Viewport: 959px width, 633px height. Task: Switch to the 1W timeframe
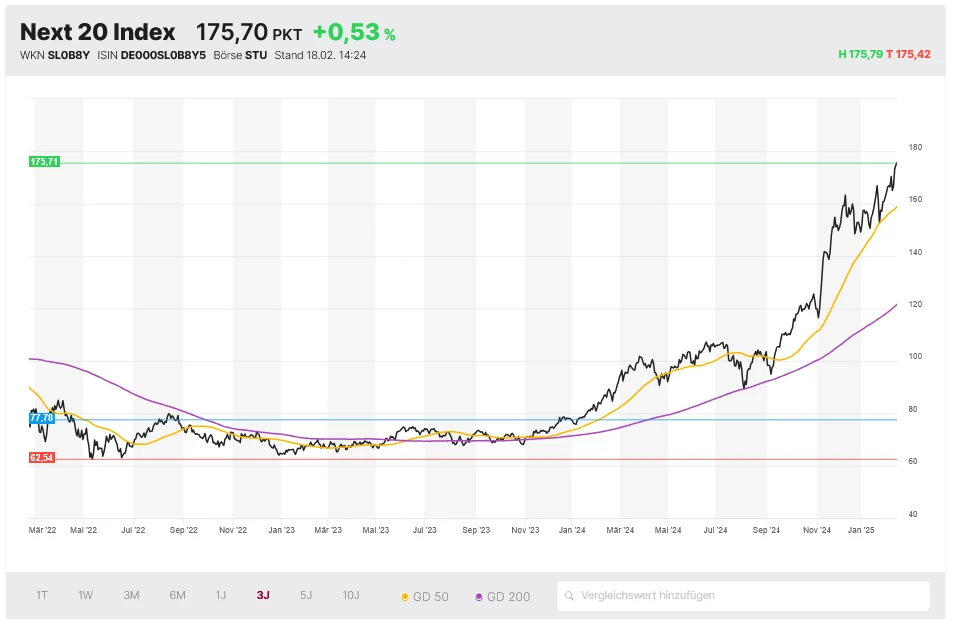[85, 595]
